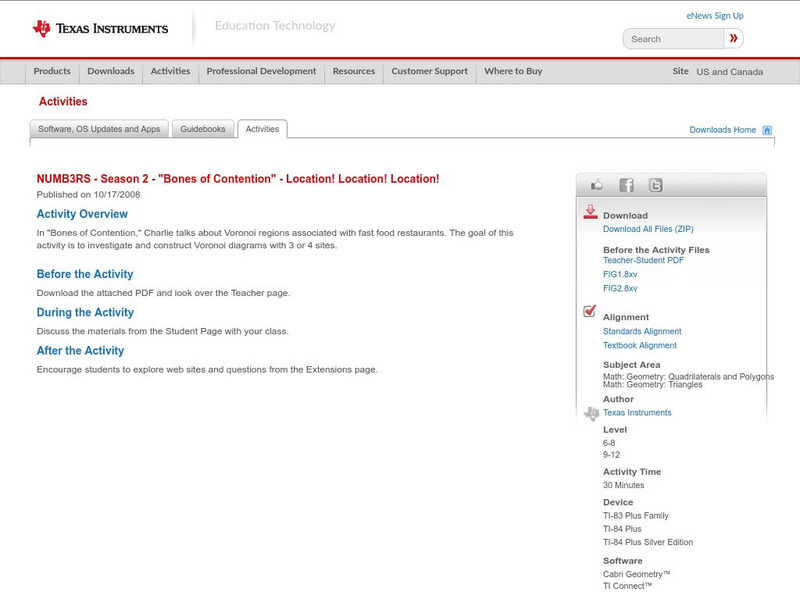
Task: Select the Activities tab
Action: point(262,129)
